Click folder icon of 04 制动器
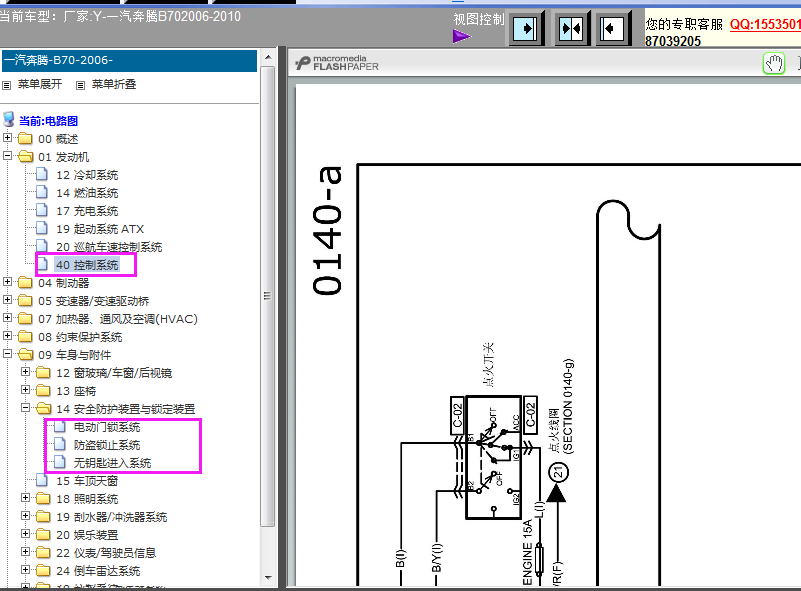The height and width of the screenshot is (591, 801). [x=26, y=282]
